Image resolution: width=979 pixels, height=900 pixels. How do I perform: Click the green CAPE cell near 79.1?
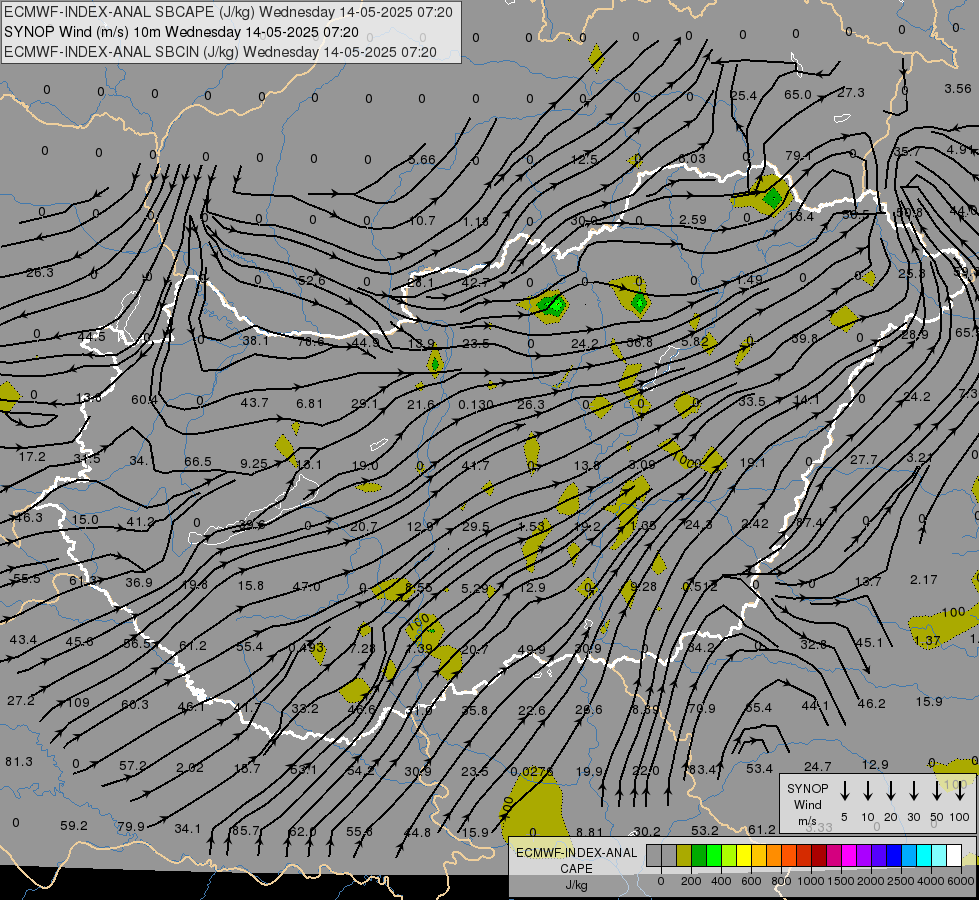click(773, 199)
